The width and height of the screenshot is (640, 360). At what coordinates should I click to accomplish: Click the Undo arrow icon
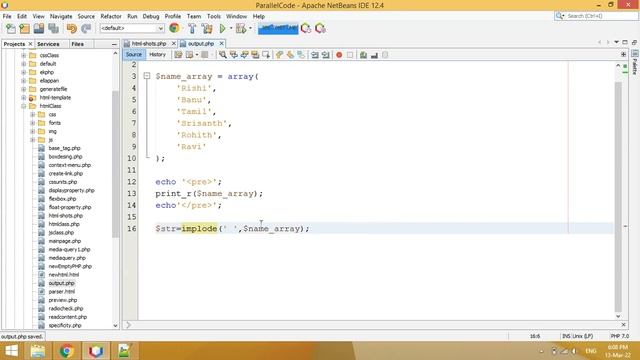point(71,29)
